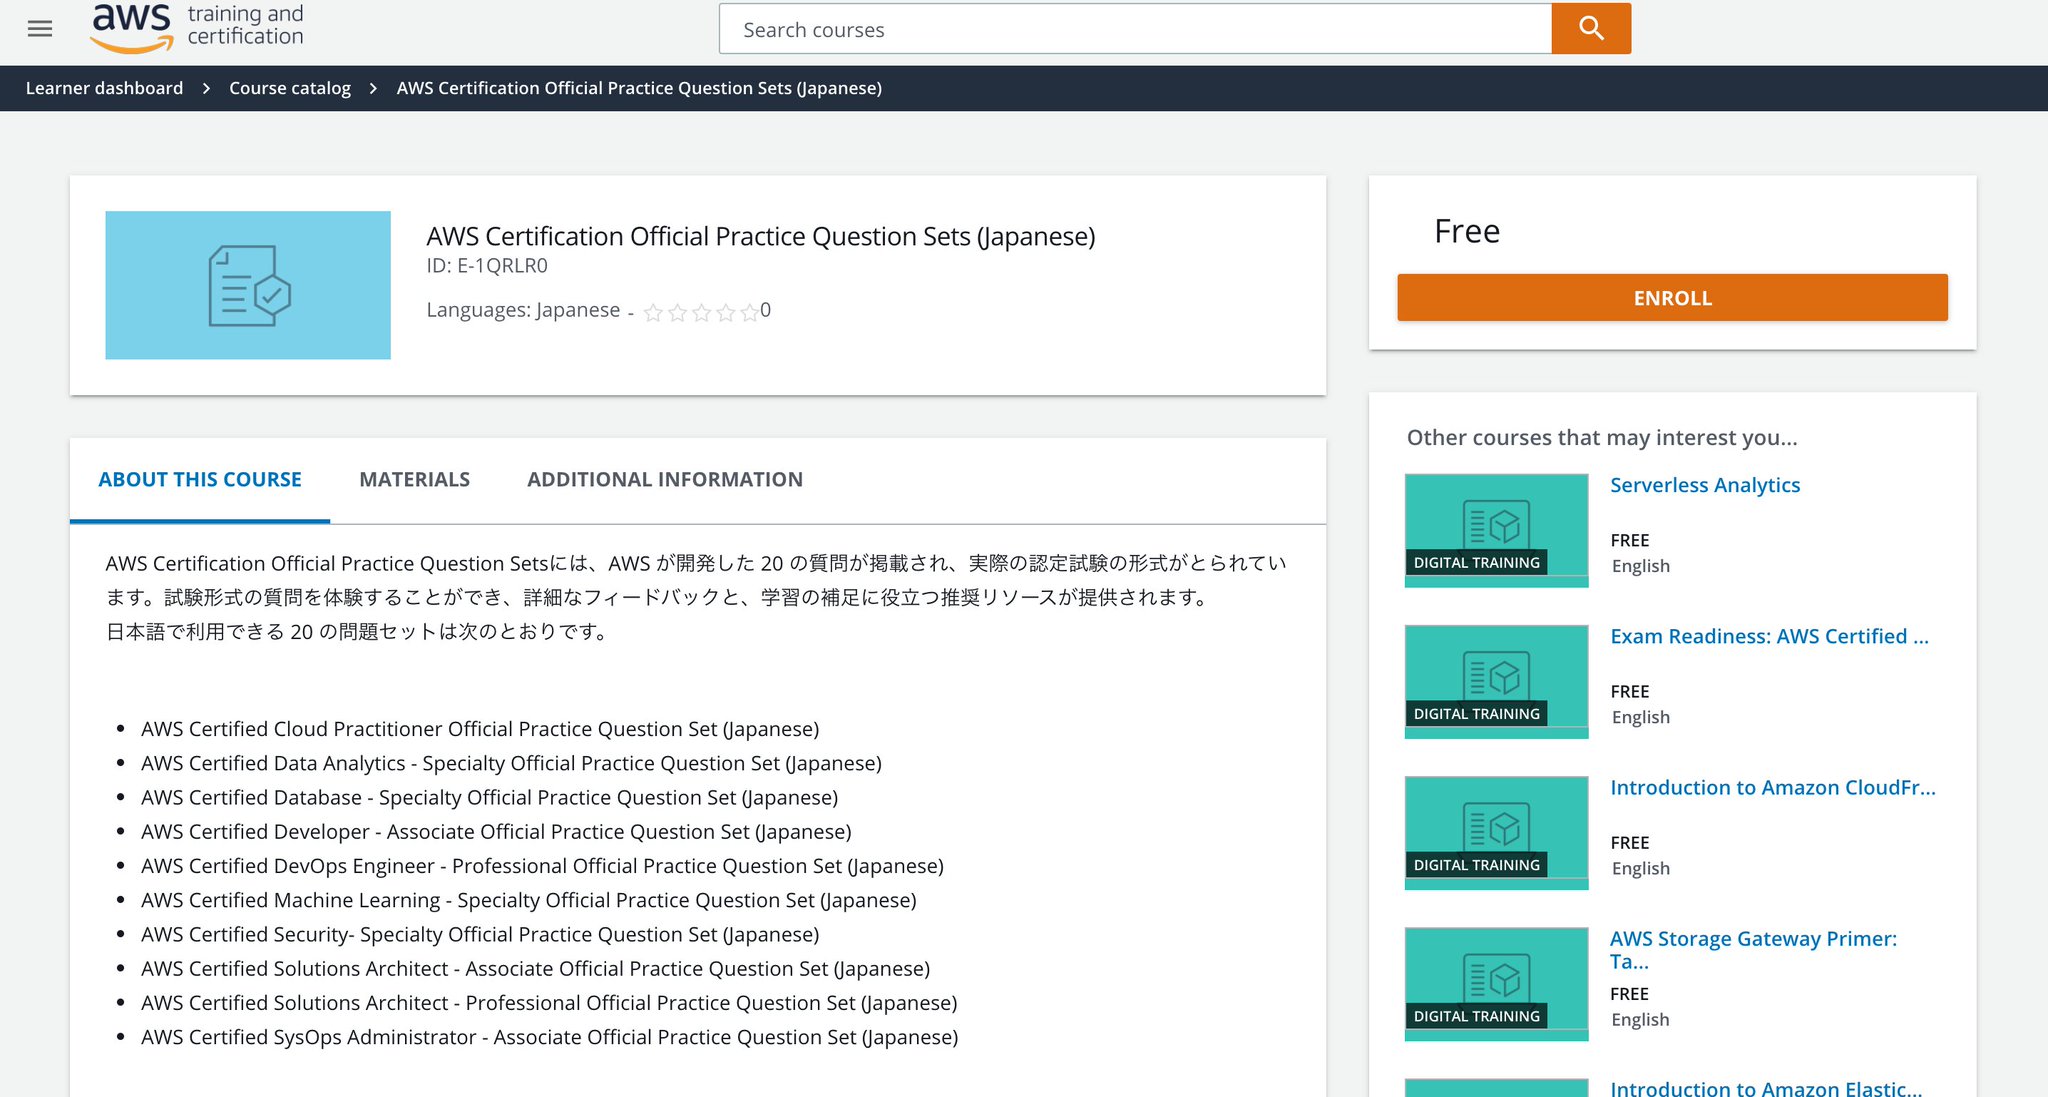Click the Languages: Japanese label
This screenshot has width=2048, height=1097.
click(523, 310)
